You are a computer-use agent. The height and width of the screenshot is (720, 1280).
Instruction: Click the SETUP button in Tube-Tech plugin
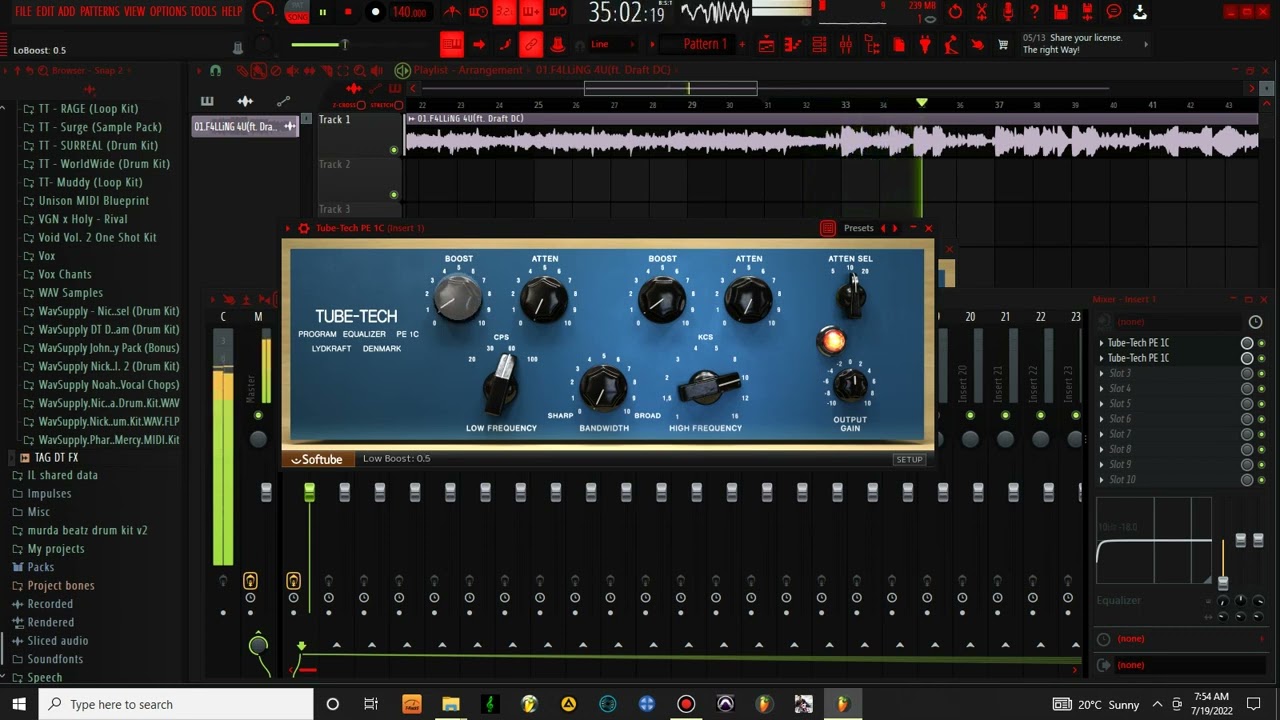tap(909, 459)
